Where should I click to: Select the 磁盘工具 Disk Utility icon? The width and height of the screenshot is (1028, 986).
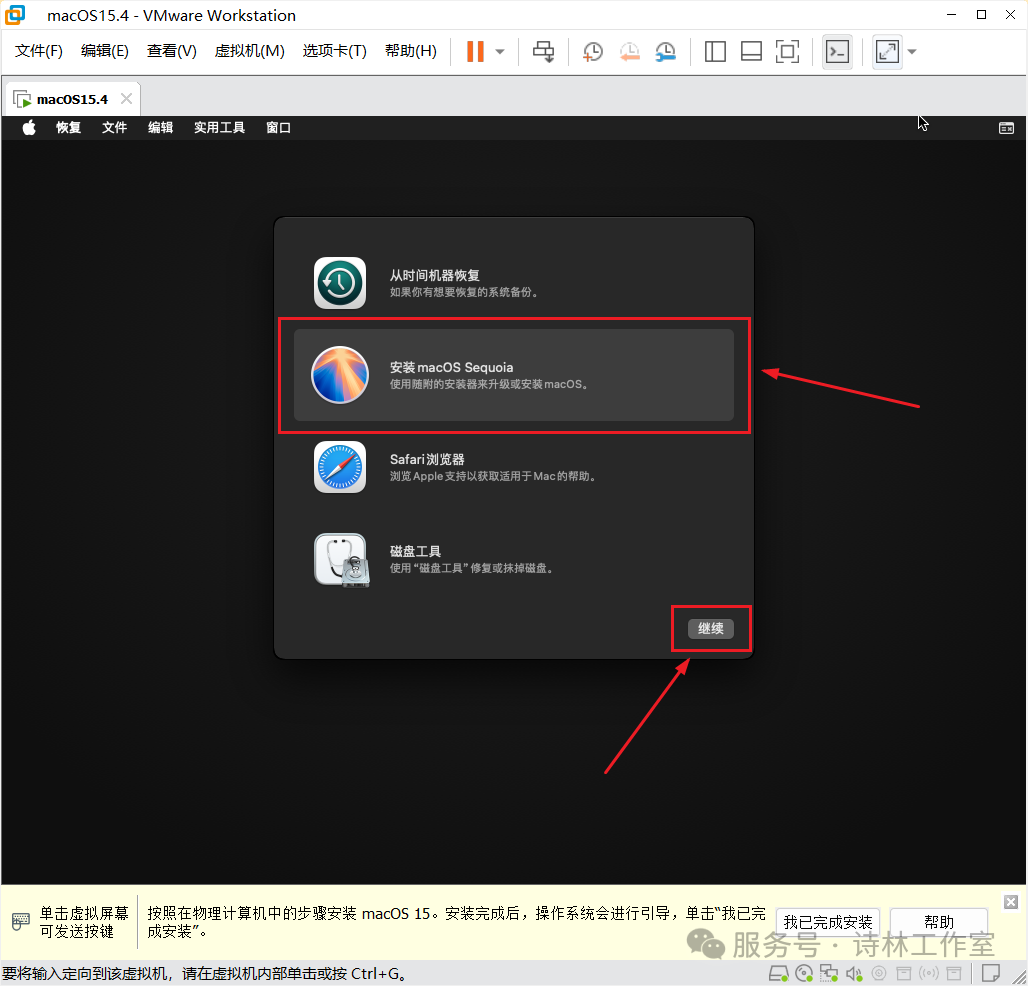(x=342, y=560)
